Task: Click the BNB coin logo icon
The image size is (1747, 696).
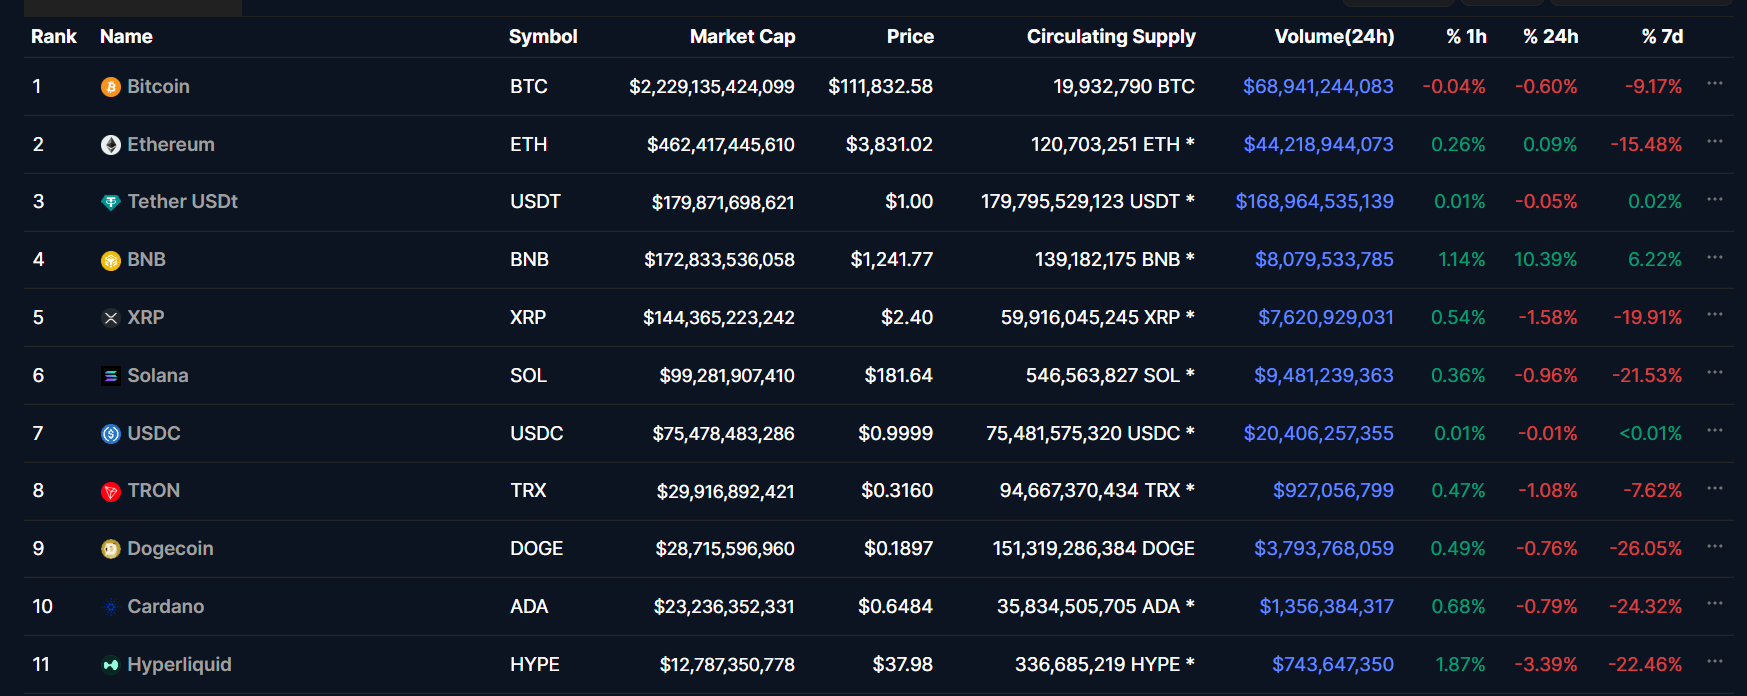Action: click(x=111, y=260)
